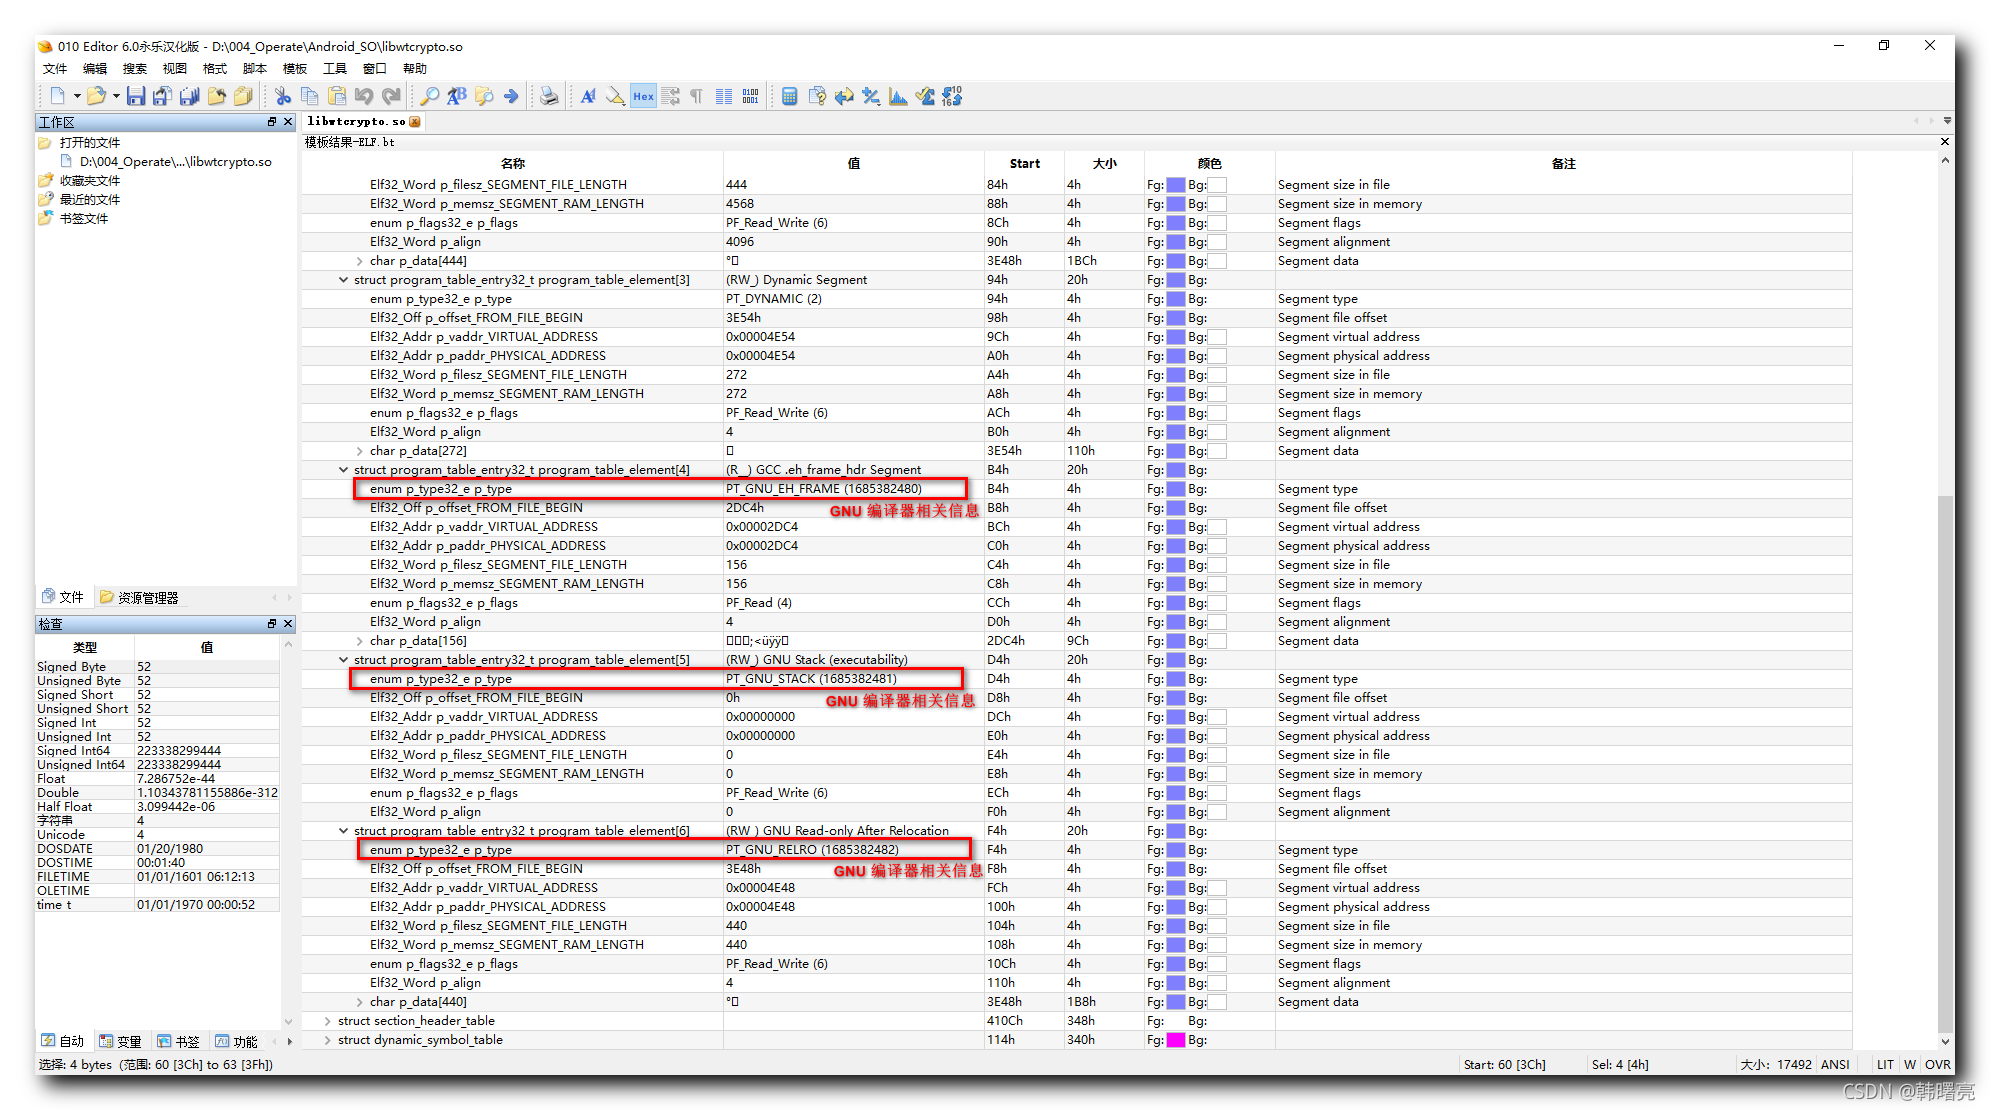Save the file with the floppy icon
Viewport: 1990px width, 1110px height.
(x=136, y=96)
